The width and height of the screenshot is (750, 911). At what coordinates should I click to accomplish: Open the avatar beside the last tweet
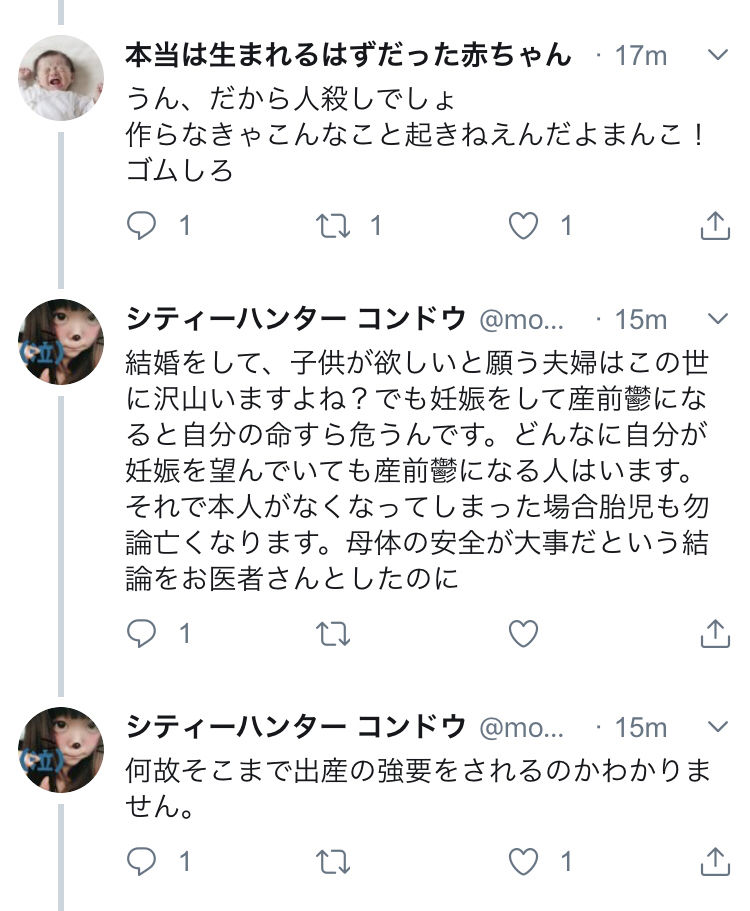click(x=62, y=750)
